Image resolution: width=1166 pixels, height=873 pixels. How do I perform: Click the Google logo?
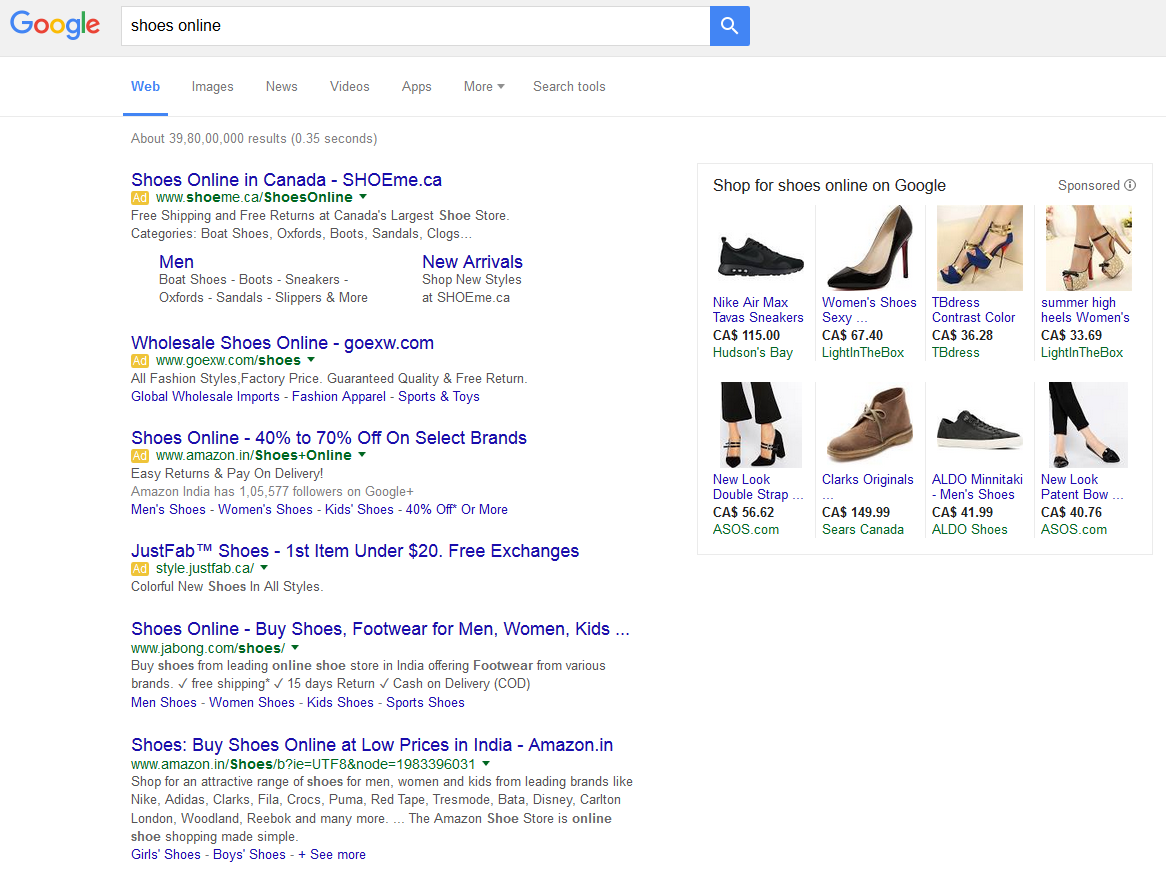coord(55,25)
